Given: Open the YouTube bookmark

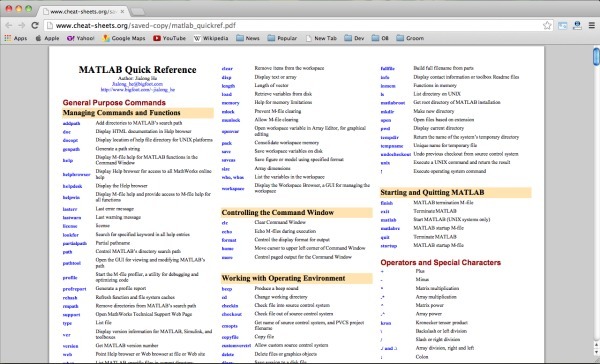Looking at the screenshot, I should [x=170, y=38].
